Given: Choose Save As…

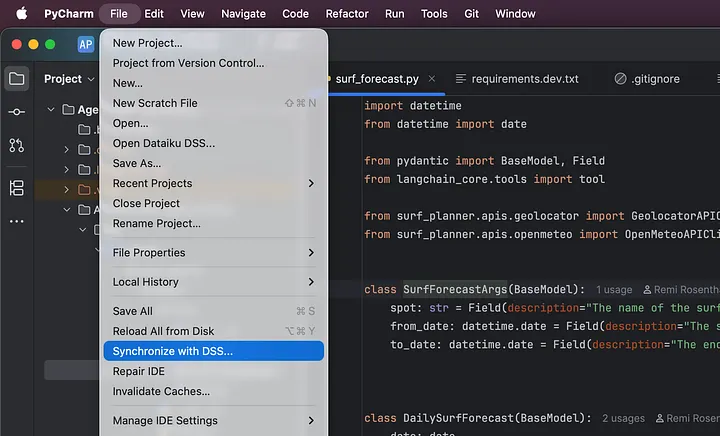Looking at the screenshot, I should coord(214,163).
